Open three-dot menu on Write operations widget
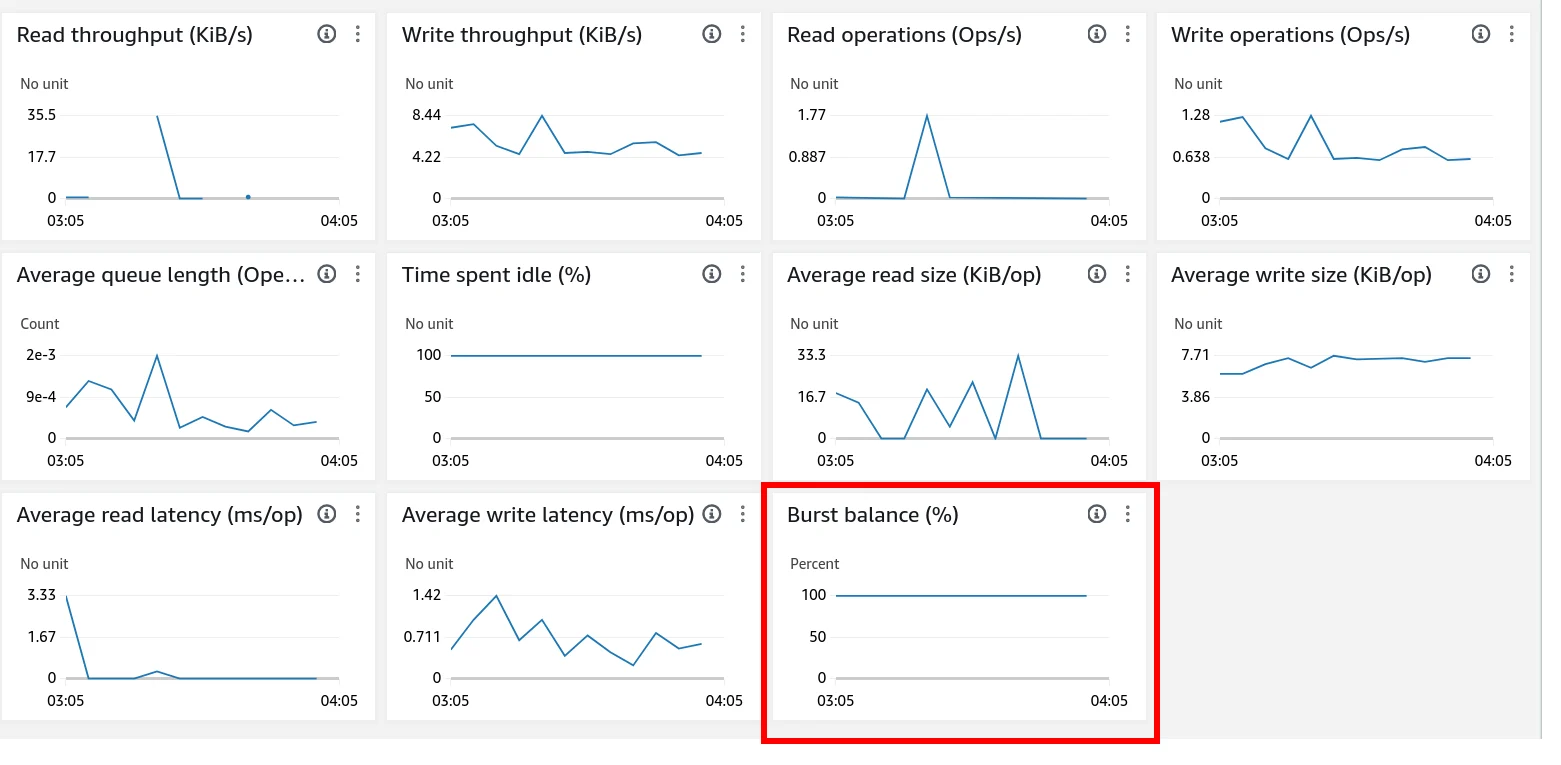Image resolution: width=1561 pixels, height=765 pixels. (x=1512, y=34)
